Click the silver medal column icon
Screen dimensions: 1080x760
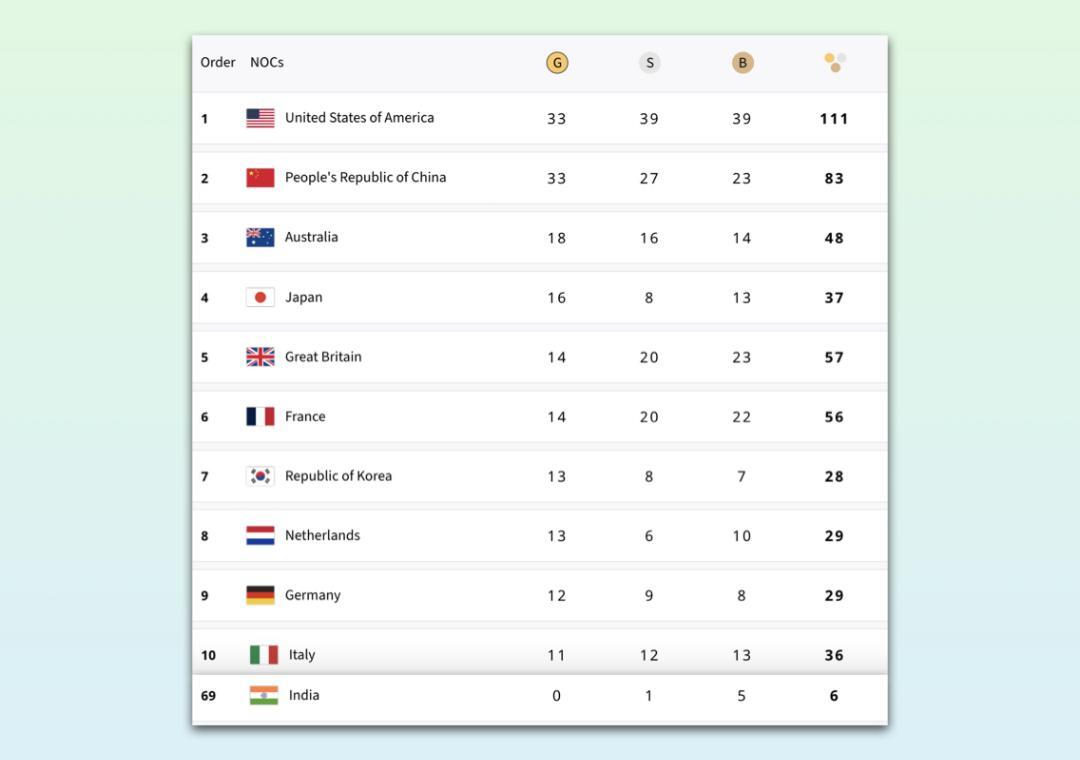pos(649,63)
